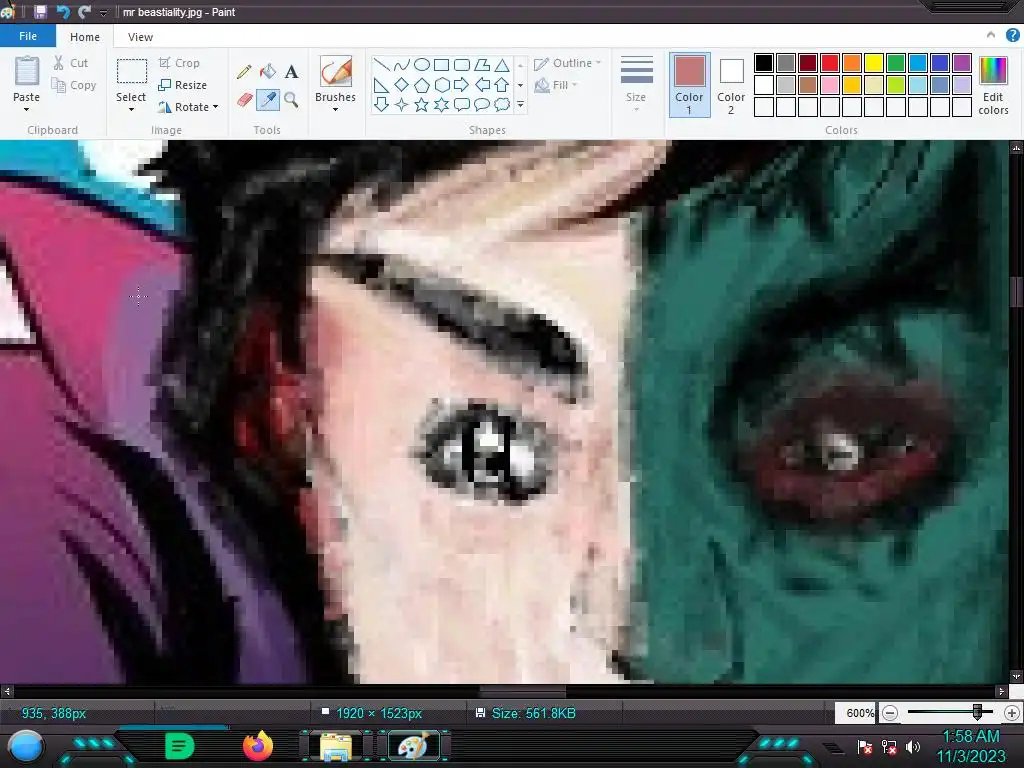
Task: Select the Text tool
Action: 291,71
